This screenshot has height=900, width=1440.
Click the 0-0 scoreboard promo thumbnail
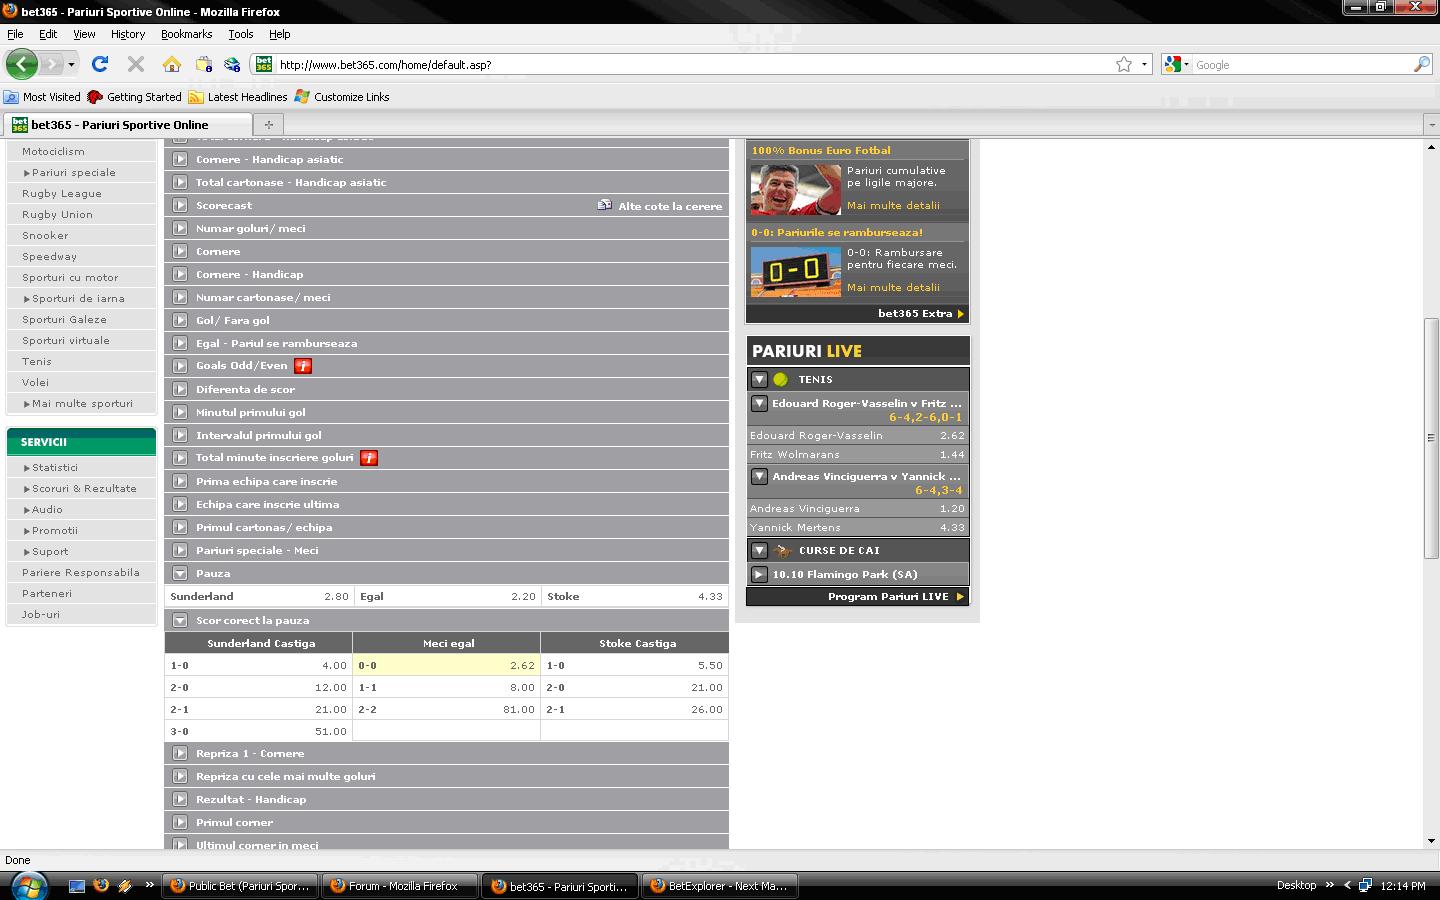795,271
